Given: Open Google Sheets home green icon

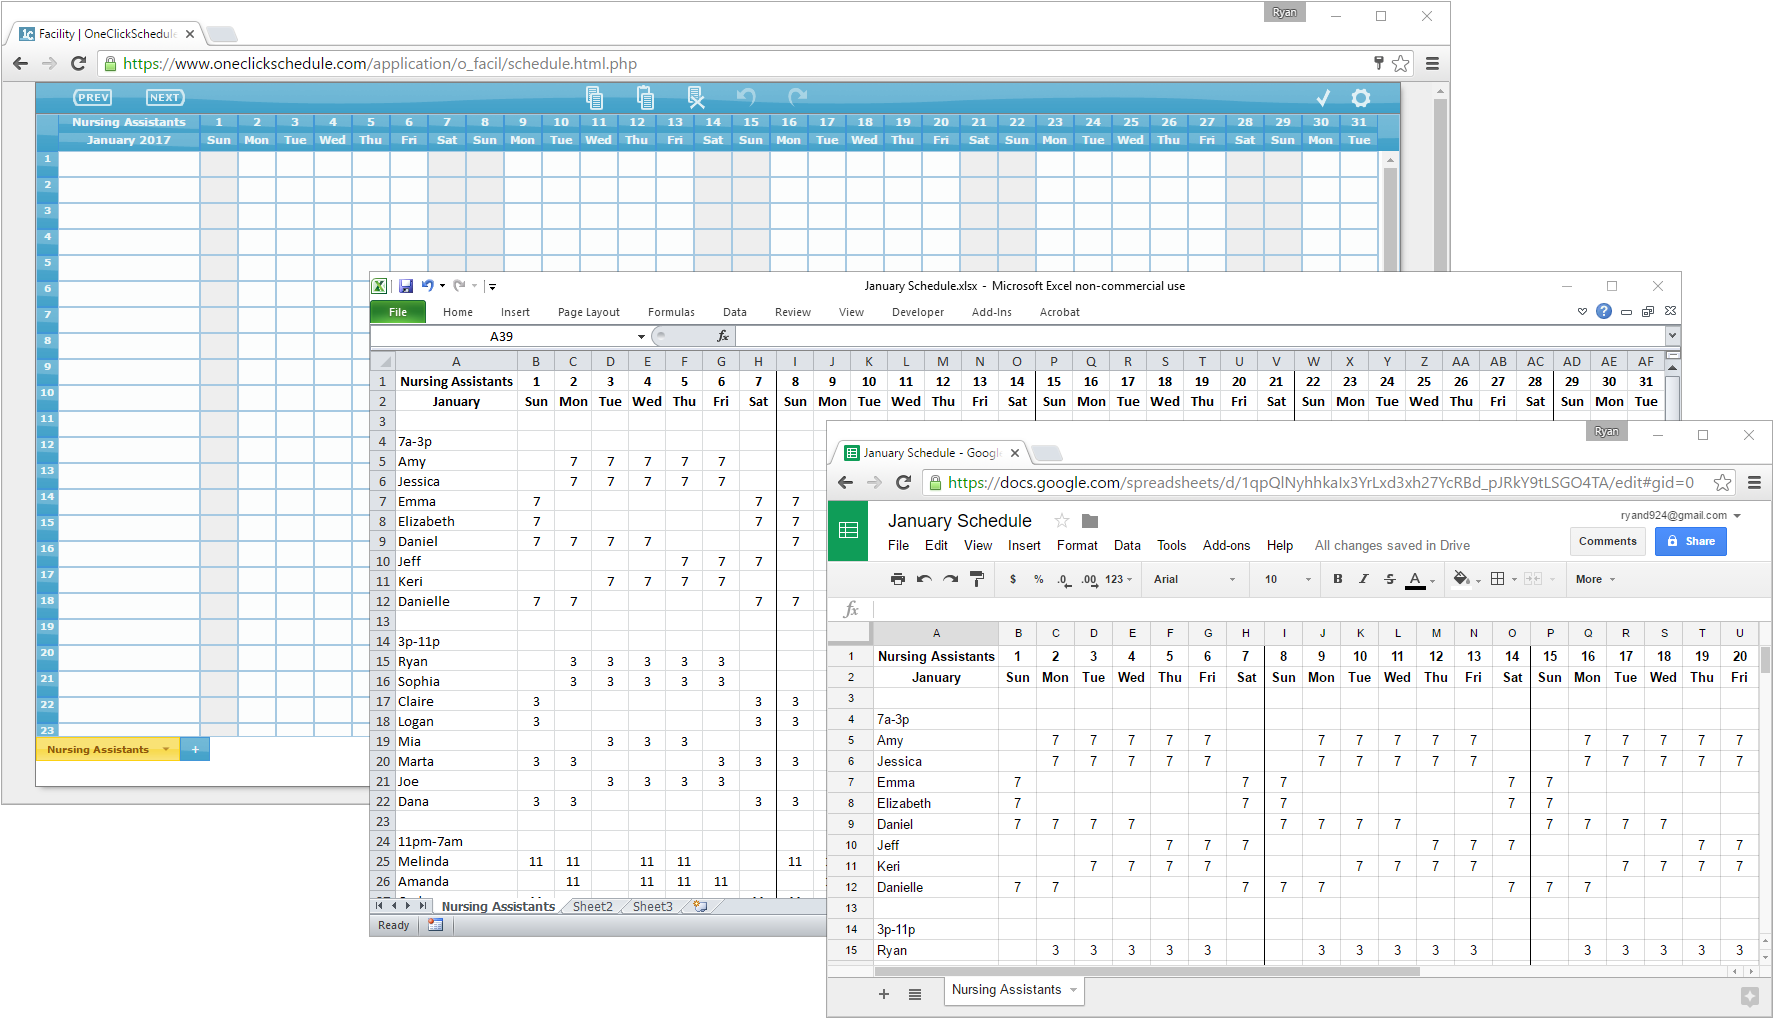Looking at the screenshot, I should [848, 530].
